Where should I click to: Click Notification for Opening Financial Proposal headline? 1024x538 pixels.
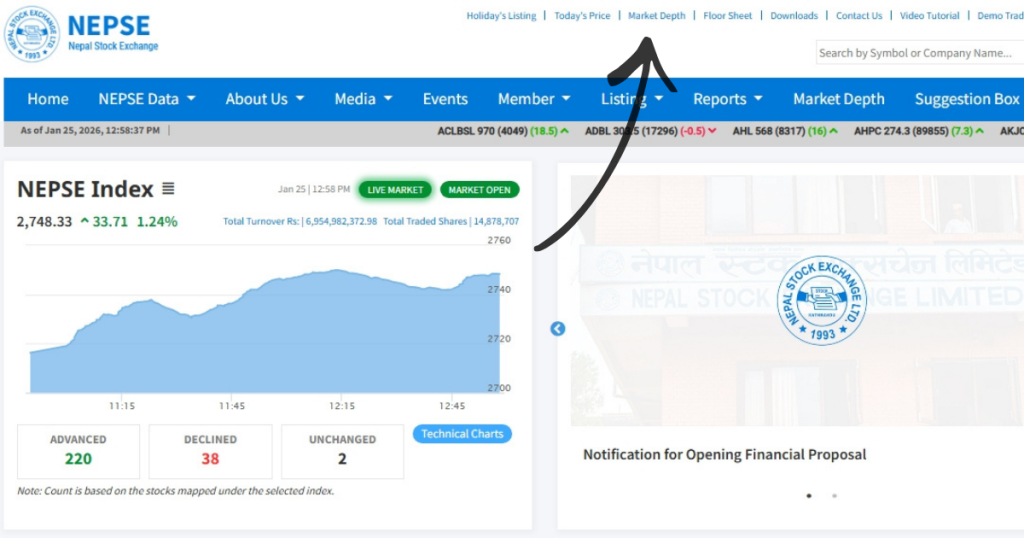[x=724, y=454]
